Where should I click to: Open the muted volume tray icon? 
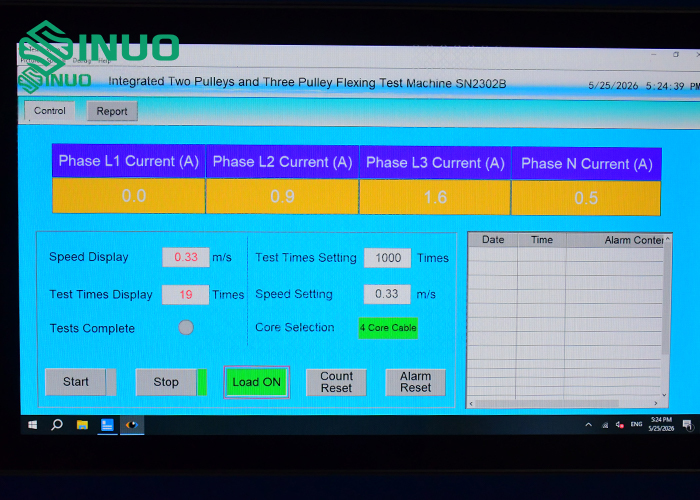620,425
